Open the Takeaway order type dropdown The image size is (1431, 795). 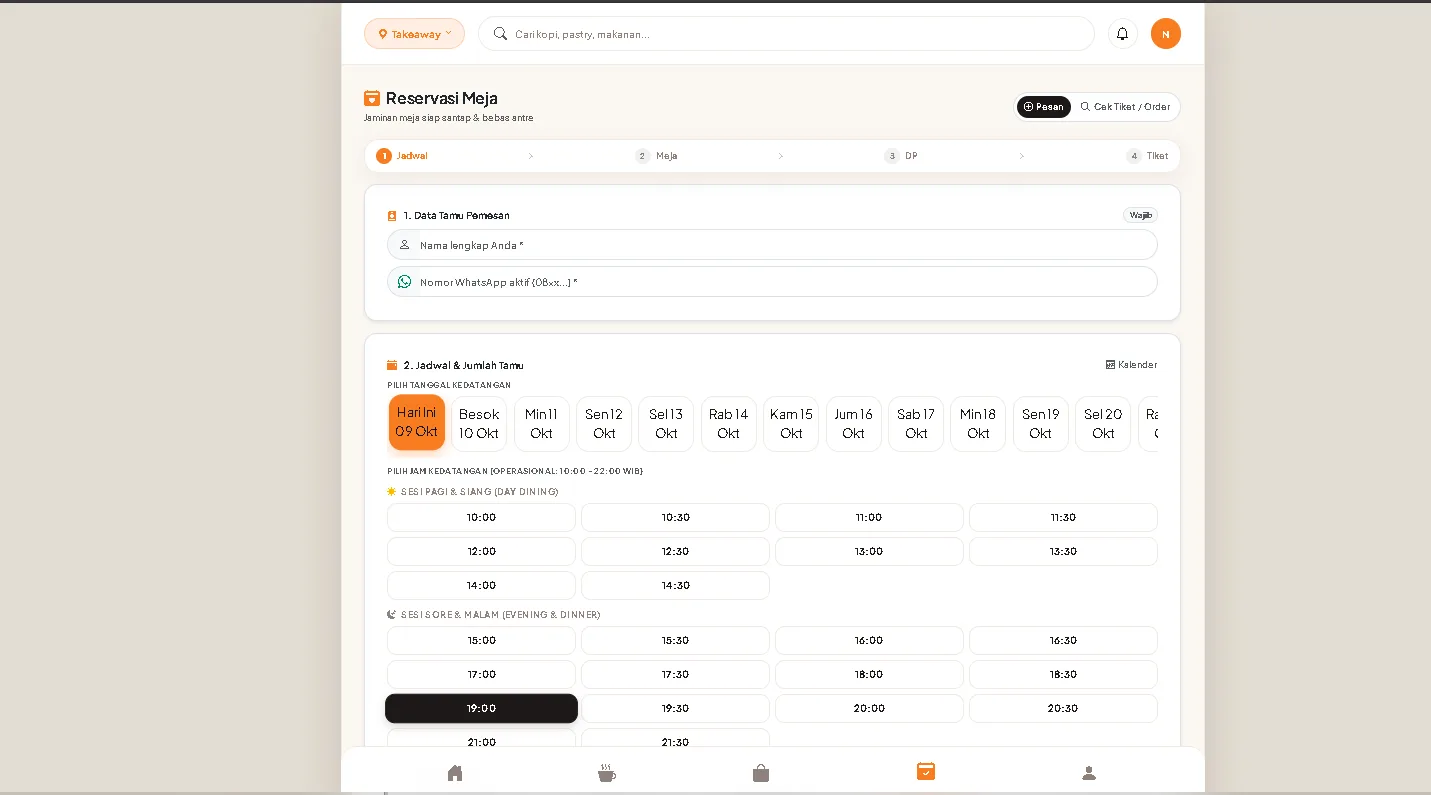(x=414, y=34)
